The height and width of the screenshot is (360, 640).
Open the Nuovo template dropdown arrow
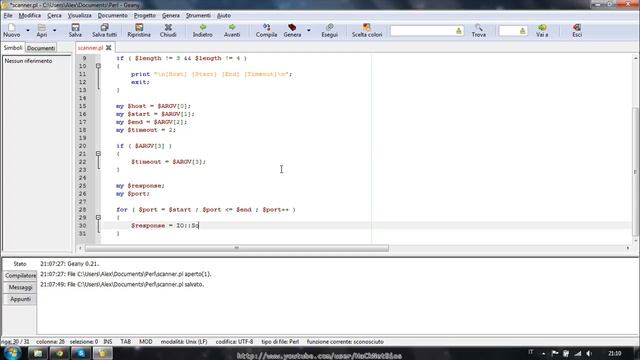pos(28,31)
